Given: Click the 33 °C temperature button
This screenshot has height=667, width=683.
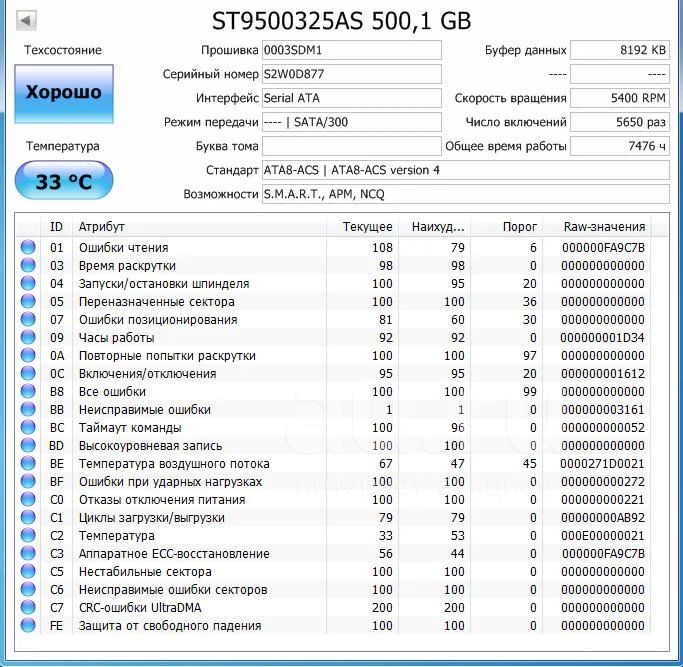Looking at the screenshot, I should tap(64, 180).
